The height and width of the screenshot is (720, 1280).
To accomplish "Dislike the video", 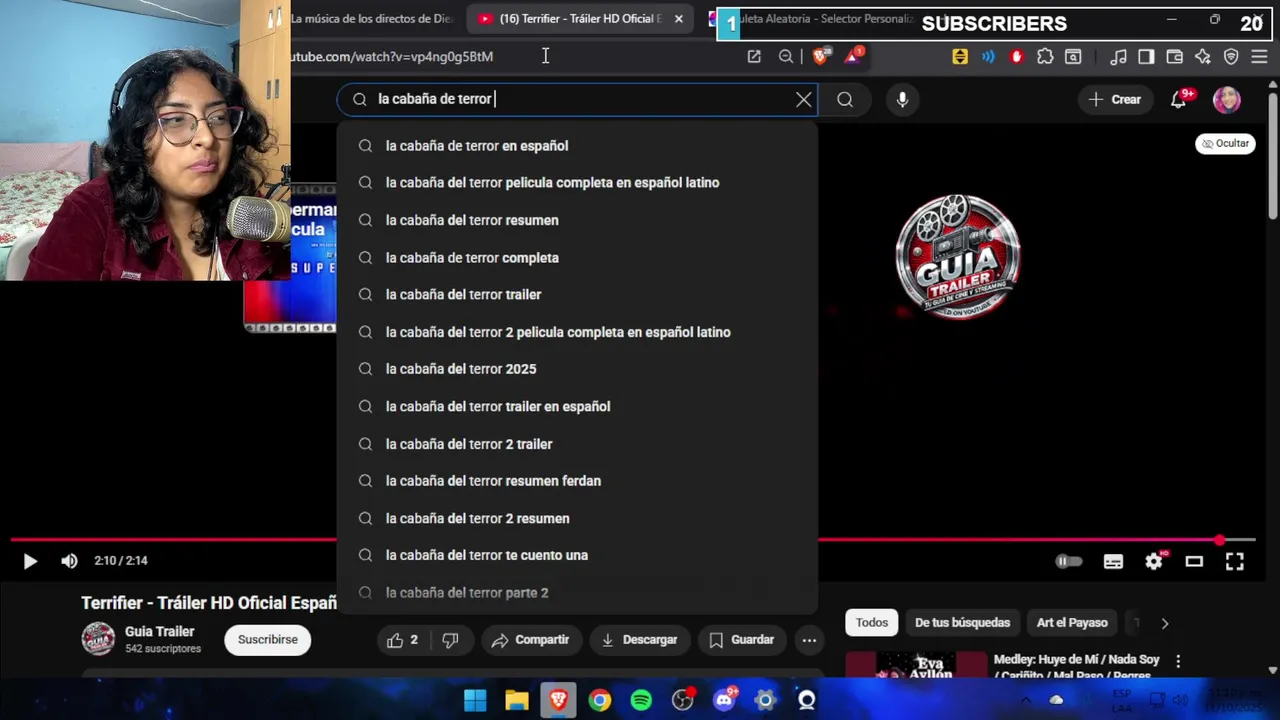I will coord(450,640).
